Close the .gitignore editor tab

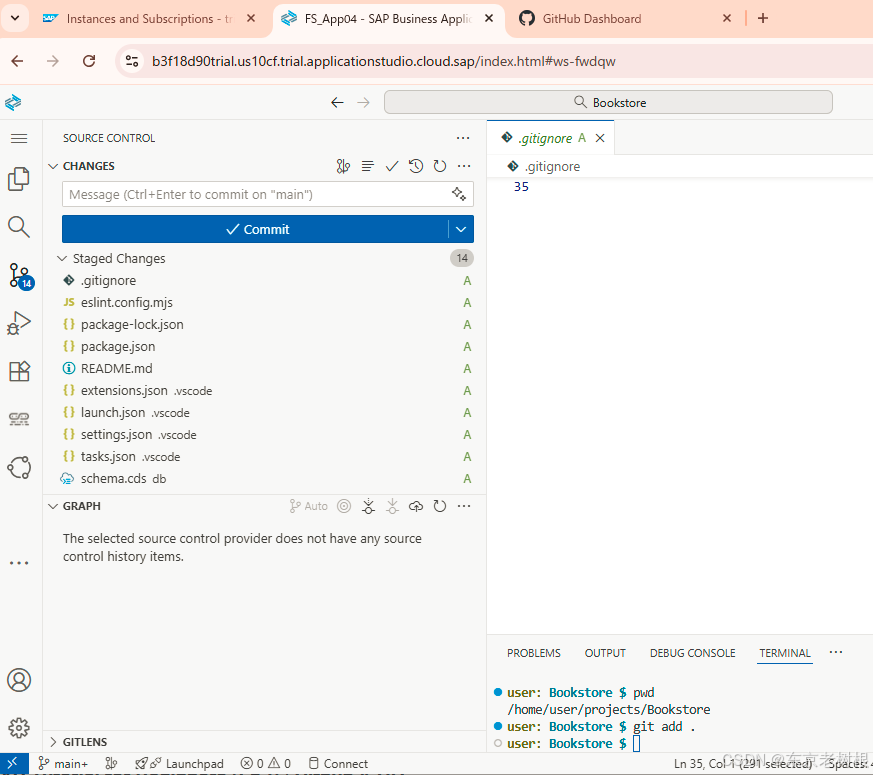[600, 138]
